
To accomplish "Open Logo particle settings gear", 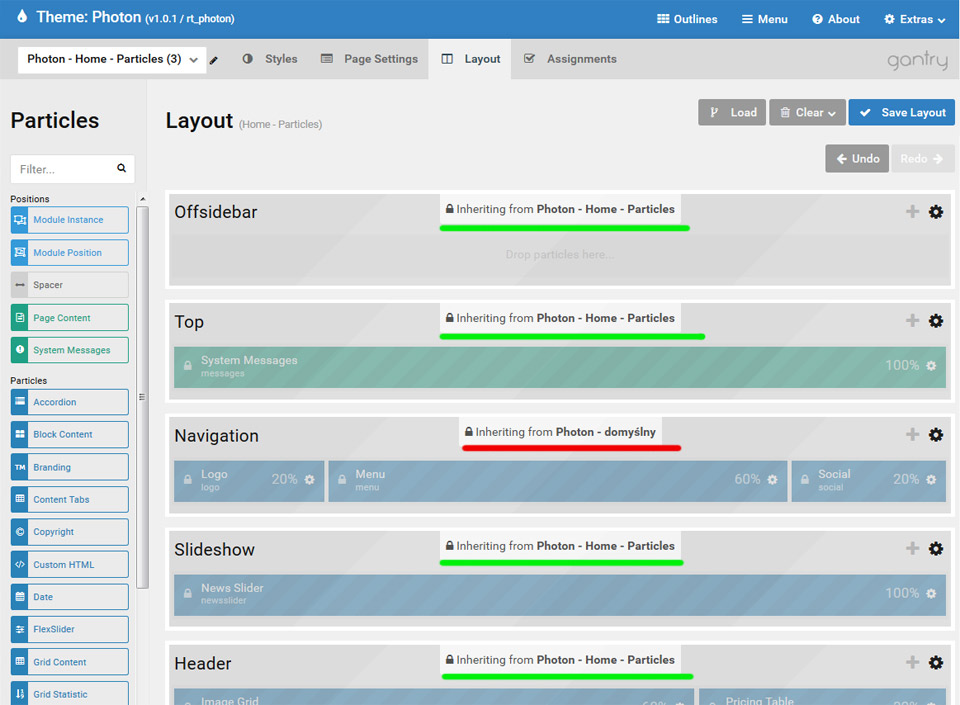I will [x=309, y=480].
